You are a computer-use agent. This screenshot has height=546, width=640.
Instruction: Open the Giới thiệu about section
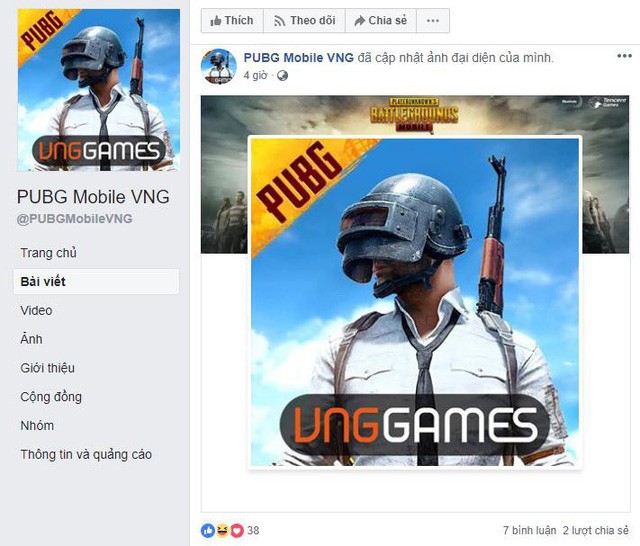[x=47, y=368]
